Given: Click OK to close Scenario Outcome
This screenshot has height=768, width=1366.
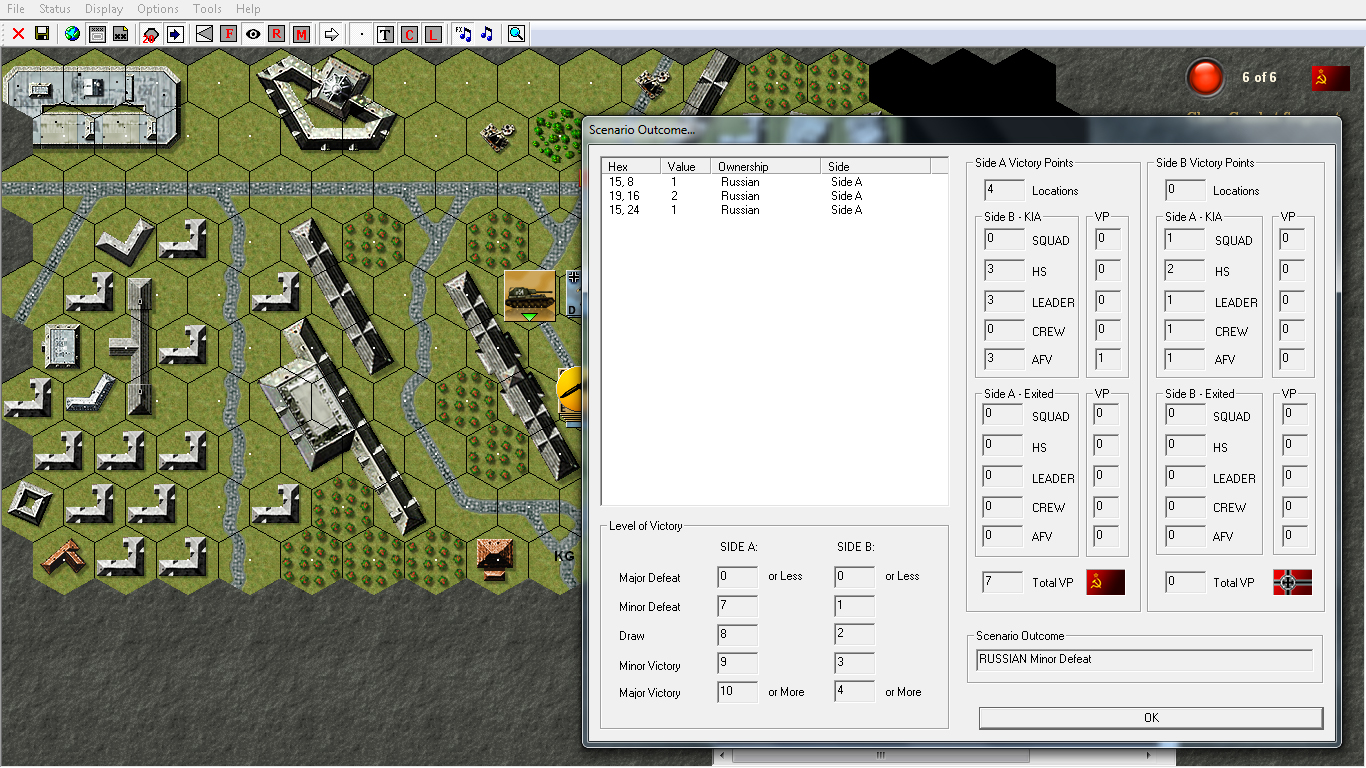Looking at the screenshot, I should [1151, 718].
